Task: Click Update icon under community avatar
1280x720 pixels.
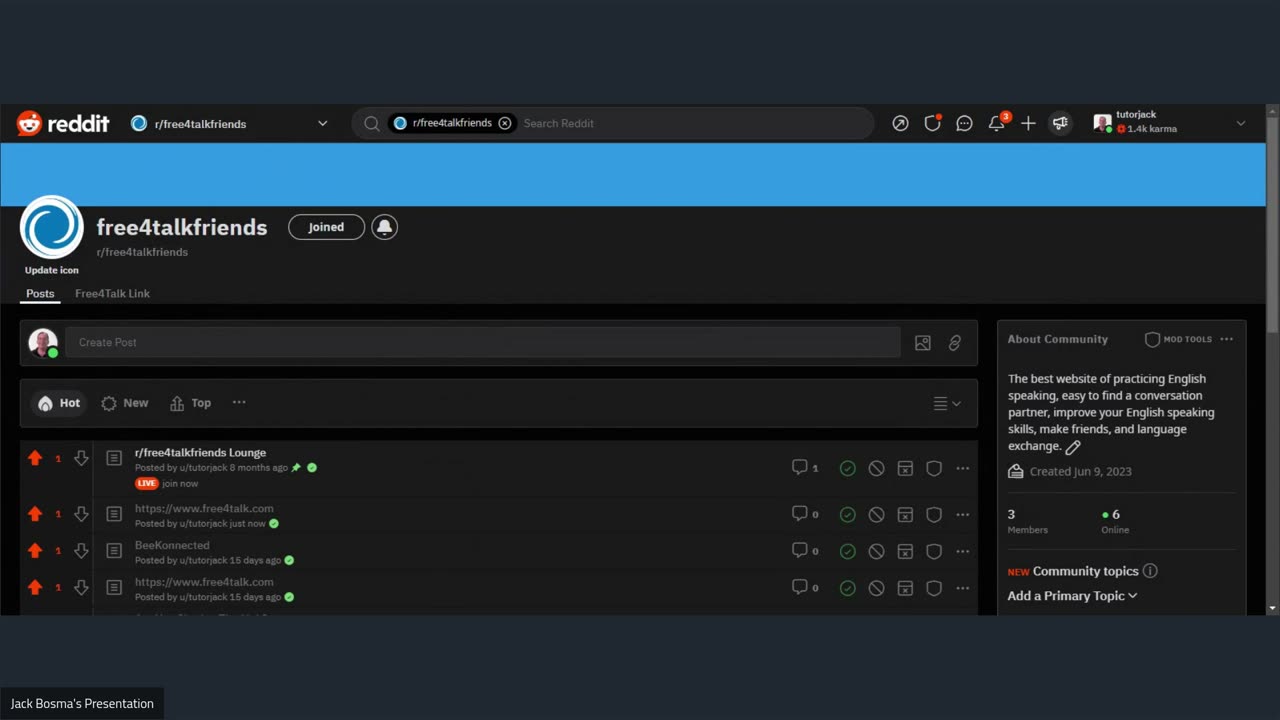Action: pos(52,270)
